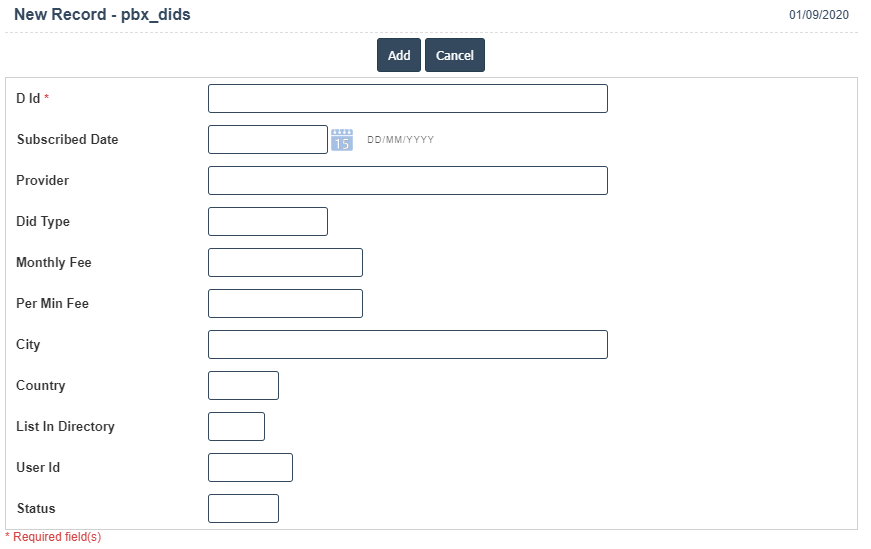The width and height of the screenshot is (871, 549).
Task: Click the Cancel button
Action: (454, 56)
